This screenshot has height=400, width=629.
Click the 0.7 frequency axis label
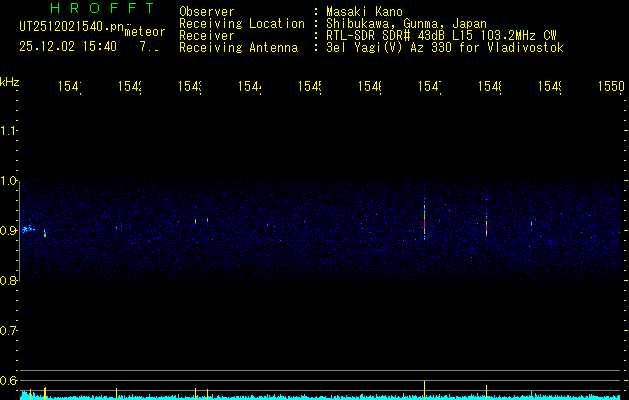pos(9,331)
